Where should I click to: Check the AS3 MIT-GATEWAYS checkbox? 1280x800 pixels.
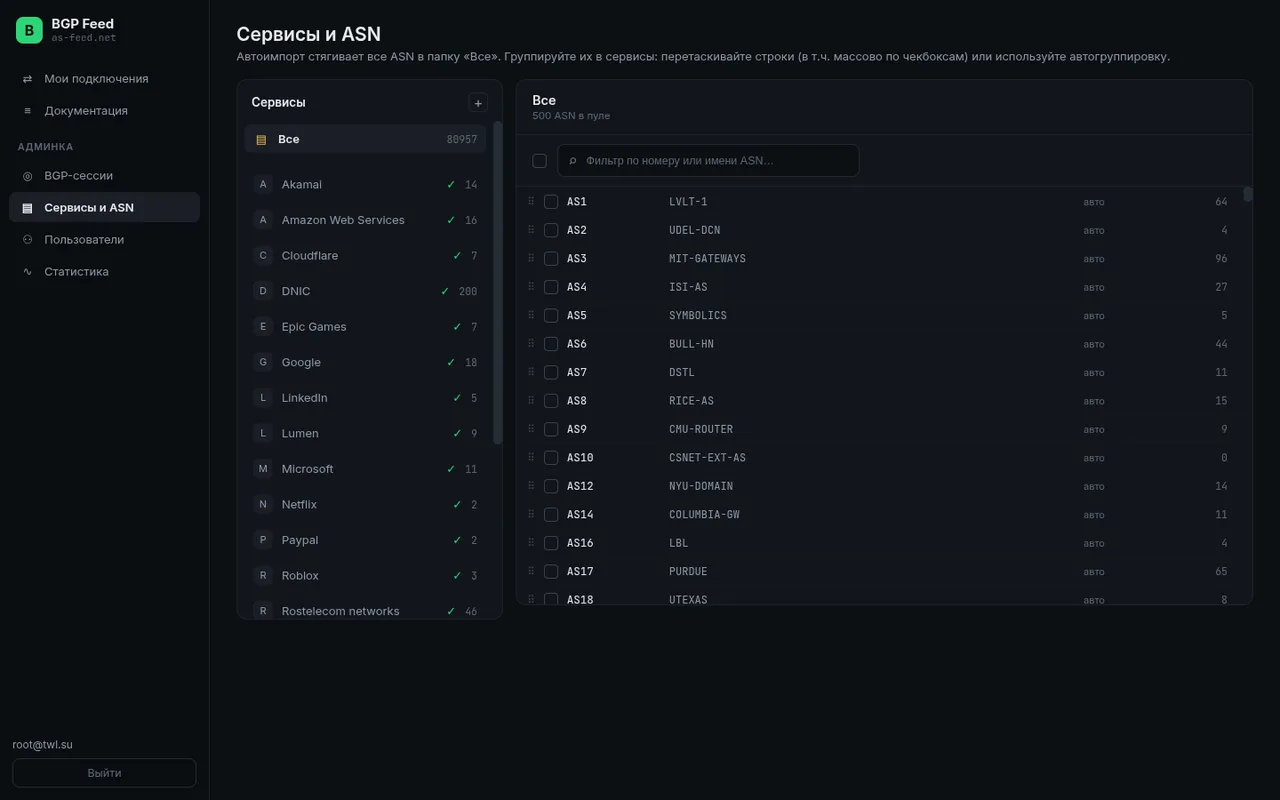pos(551,258)
